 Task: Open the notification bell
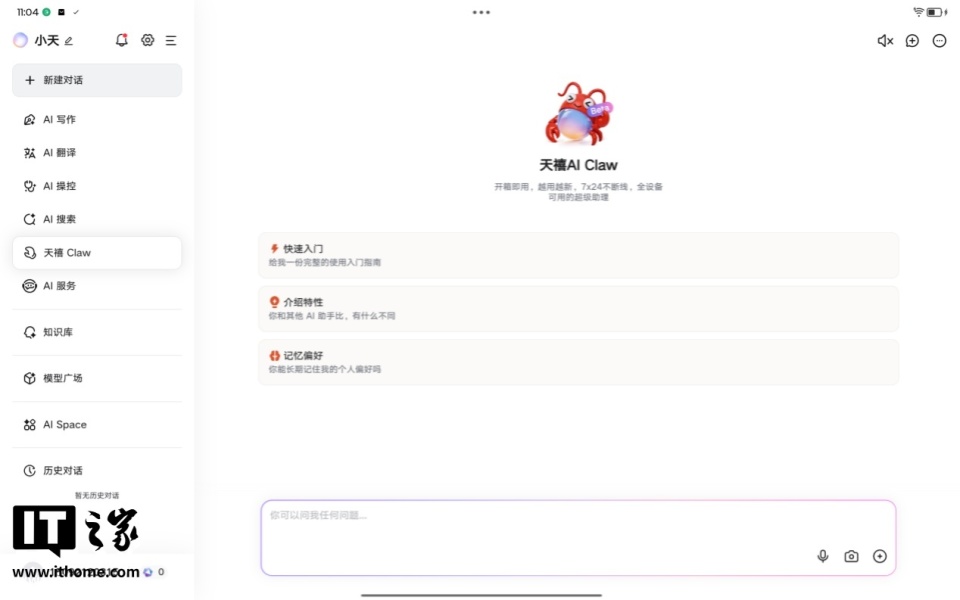pyautogui.click(x=121, y=40)
